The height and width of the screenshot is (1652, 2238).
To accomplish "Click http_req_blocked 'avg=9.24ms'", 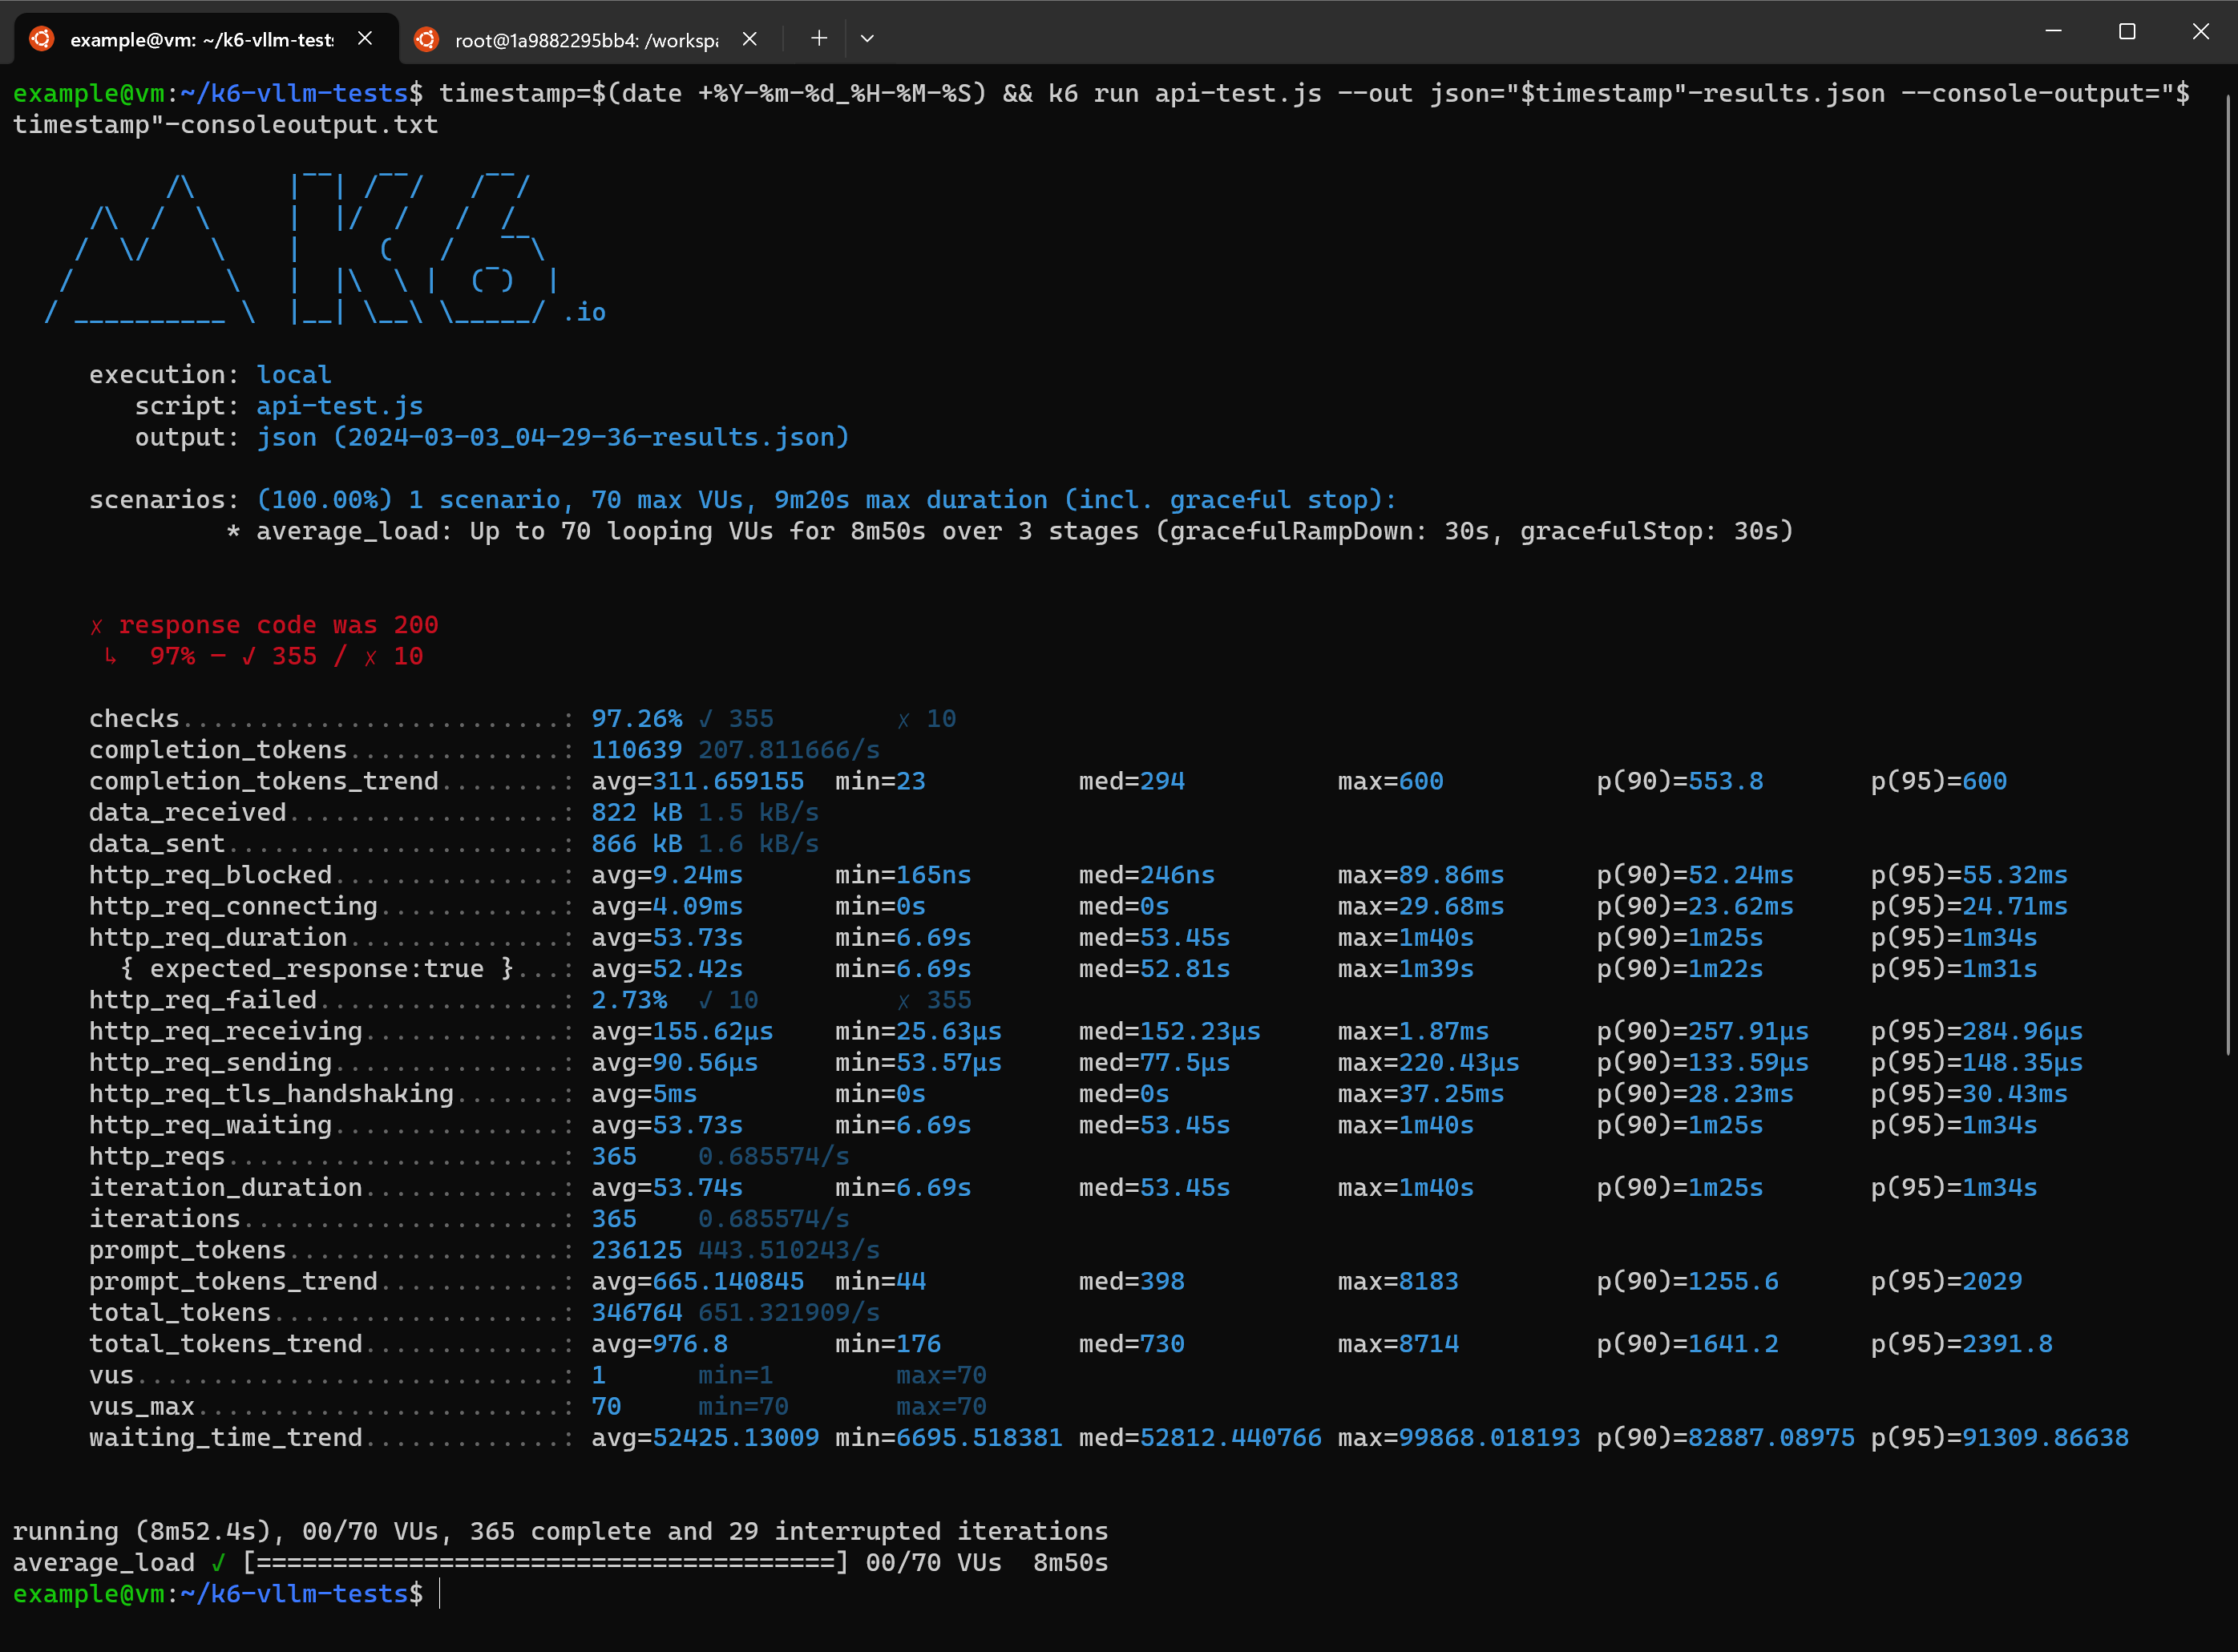I will tap(667, 875).
